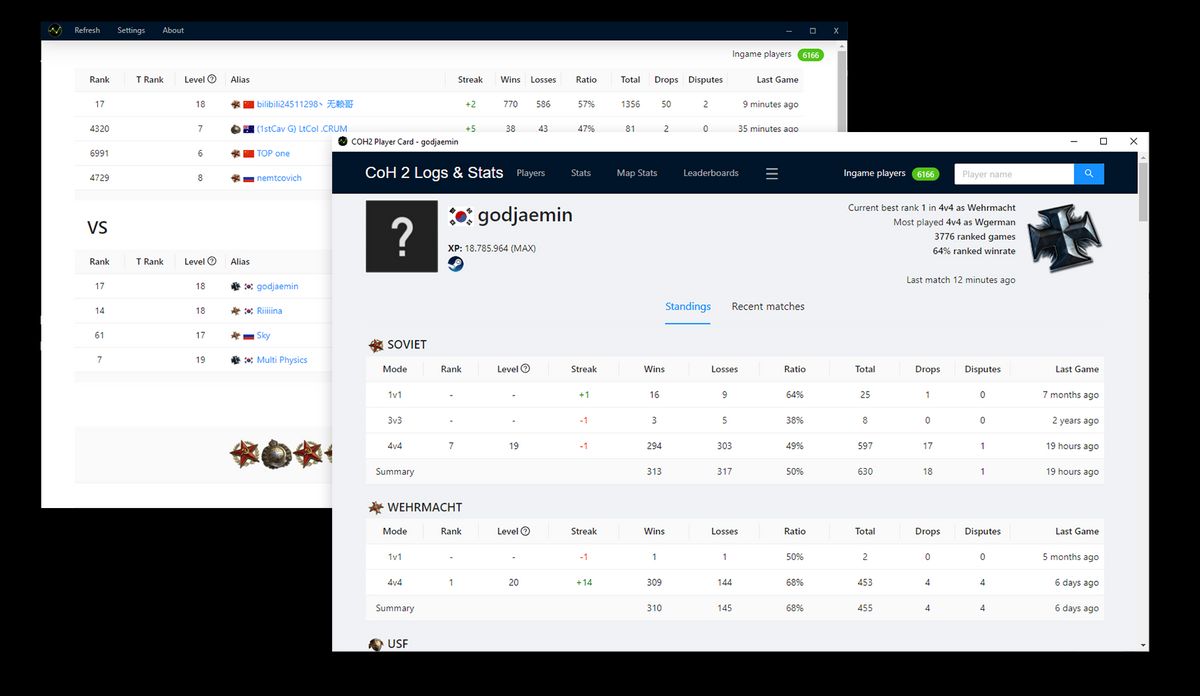1200x696 pixels.
Task: Open the Sky player link
Action: click(263, 336)
